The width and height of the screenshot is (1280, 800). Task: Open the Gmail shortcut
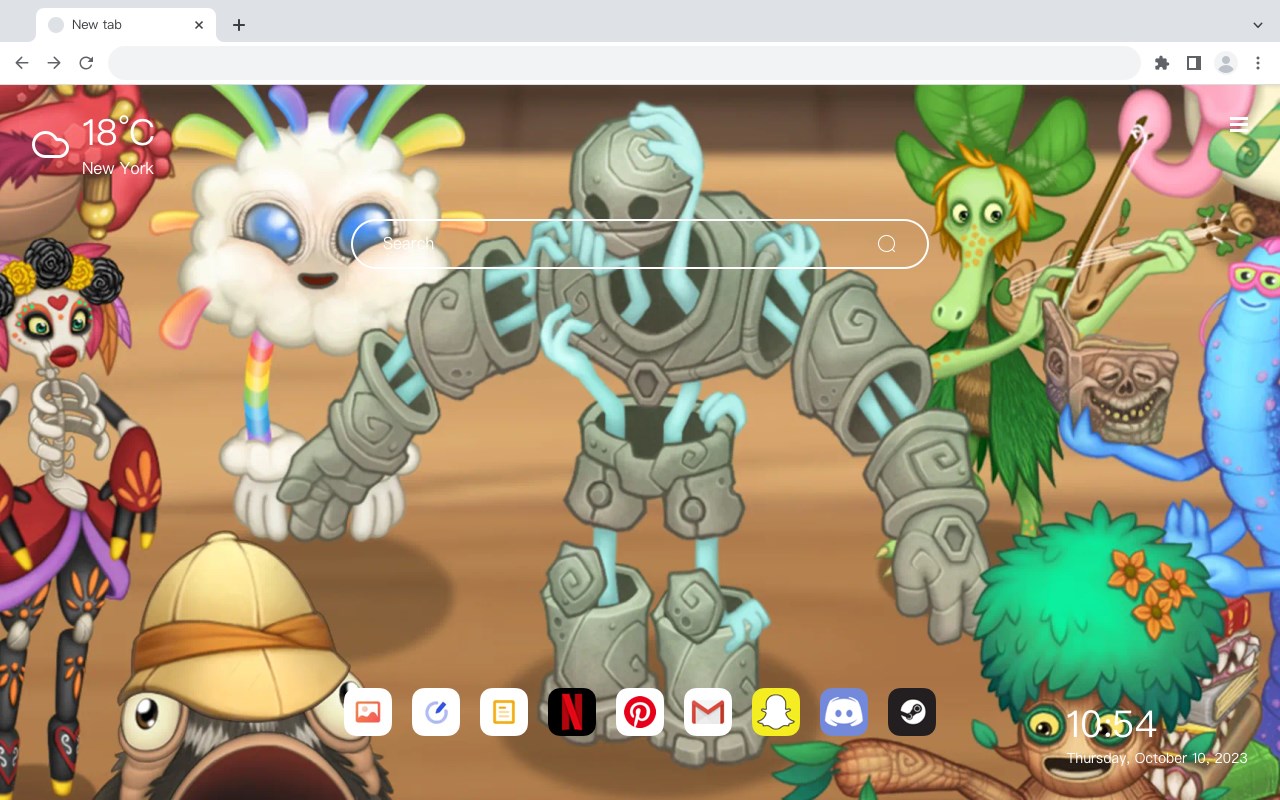(708, 712)
